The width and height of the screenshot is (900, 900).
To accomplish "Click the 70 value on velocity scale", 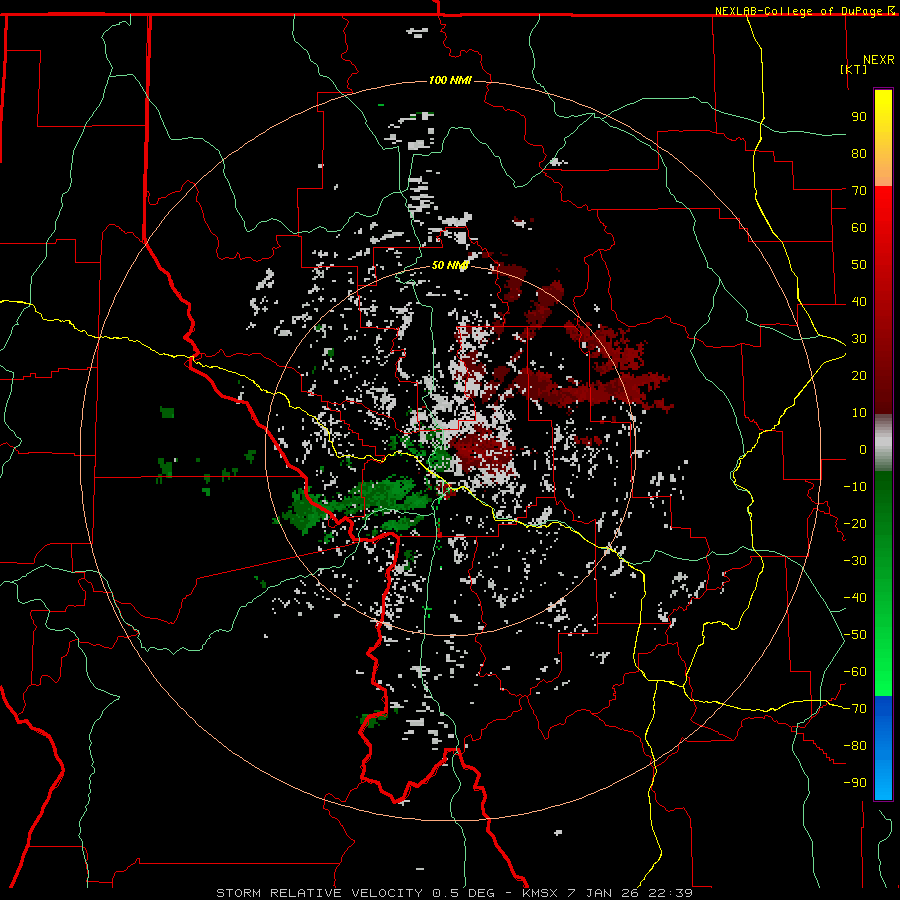I will 859,191.
